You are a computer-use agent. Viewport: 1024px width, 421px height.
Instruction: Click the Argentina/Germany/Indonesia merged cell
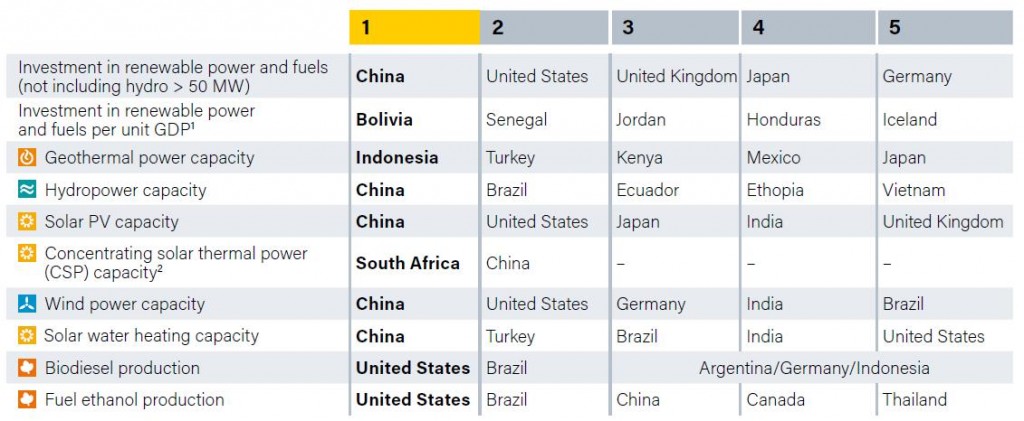coord(814,368)
